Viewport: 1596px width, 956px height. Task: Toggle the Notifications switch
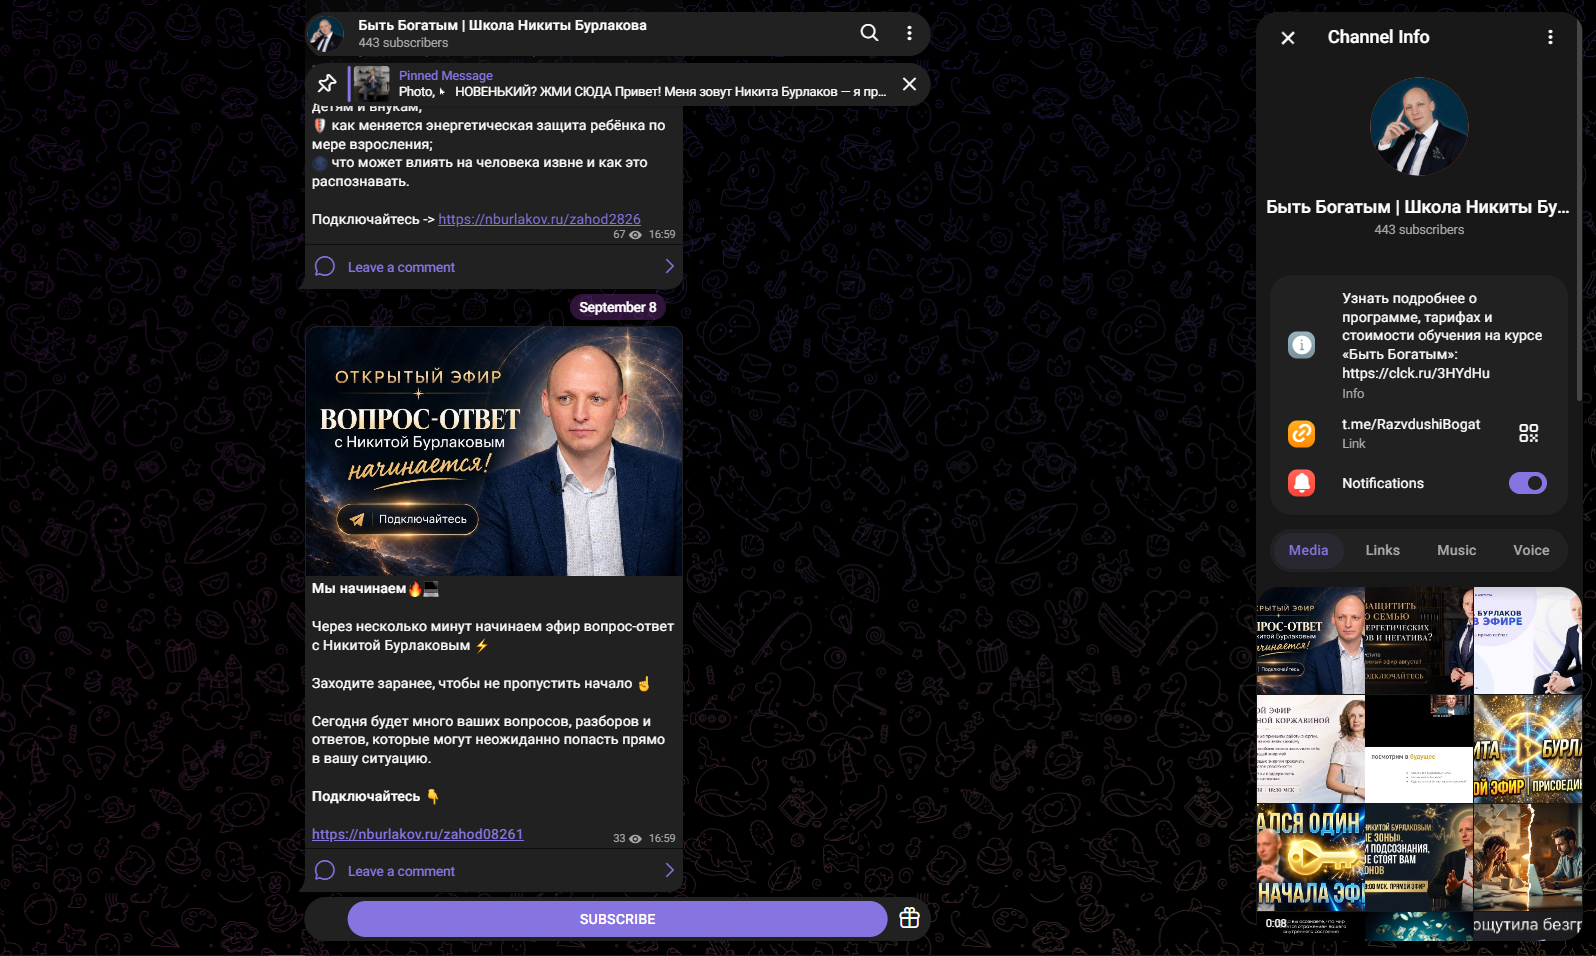point(1527,484)
